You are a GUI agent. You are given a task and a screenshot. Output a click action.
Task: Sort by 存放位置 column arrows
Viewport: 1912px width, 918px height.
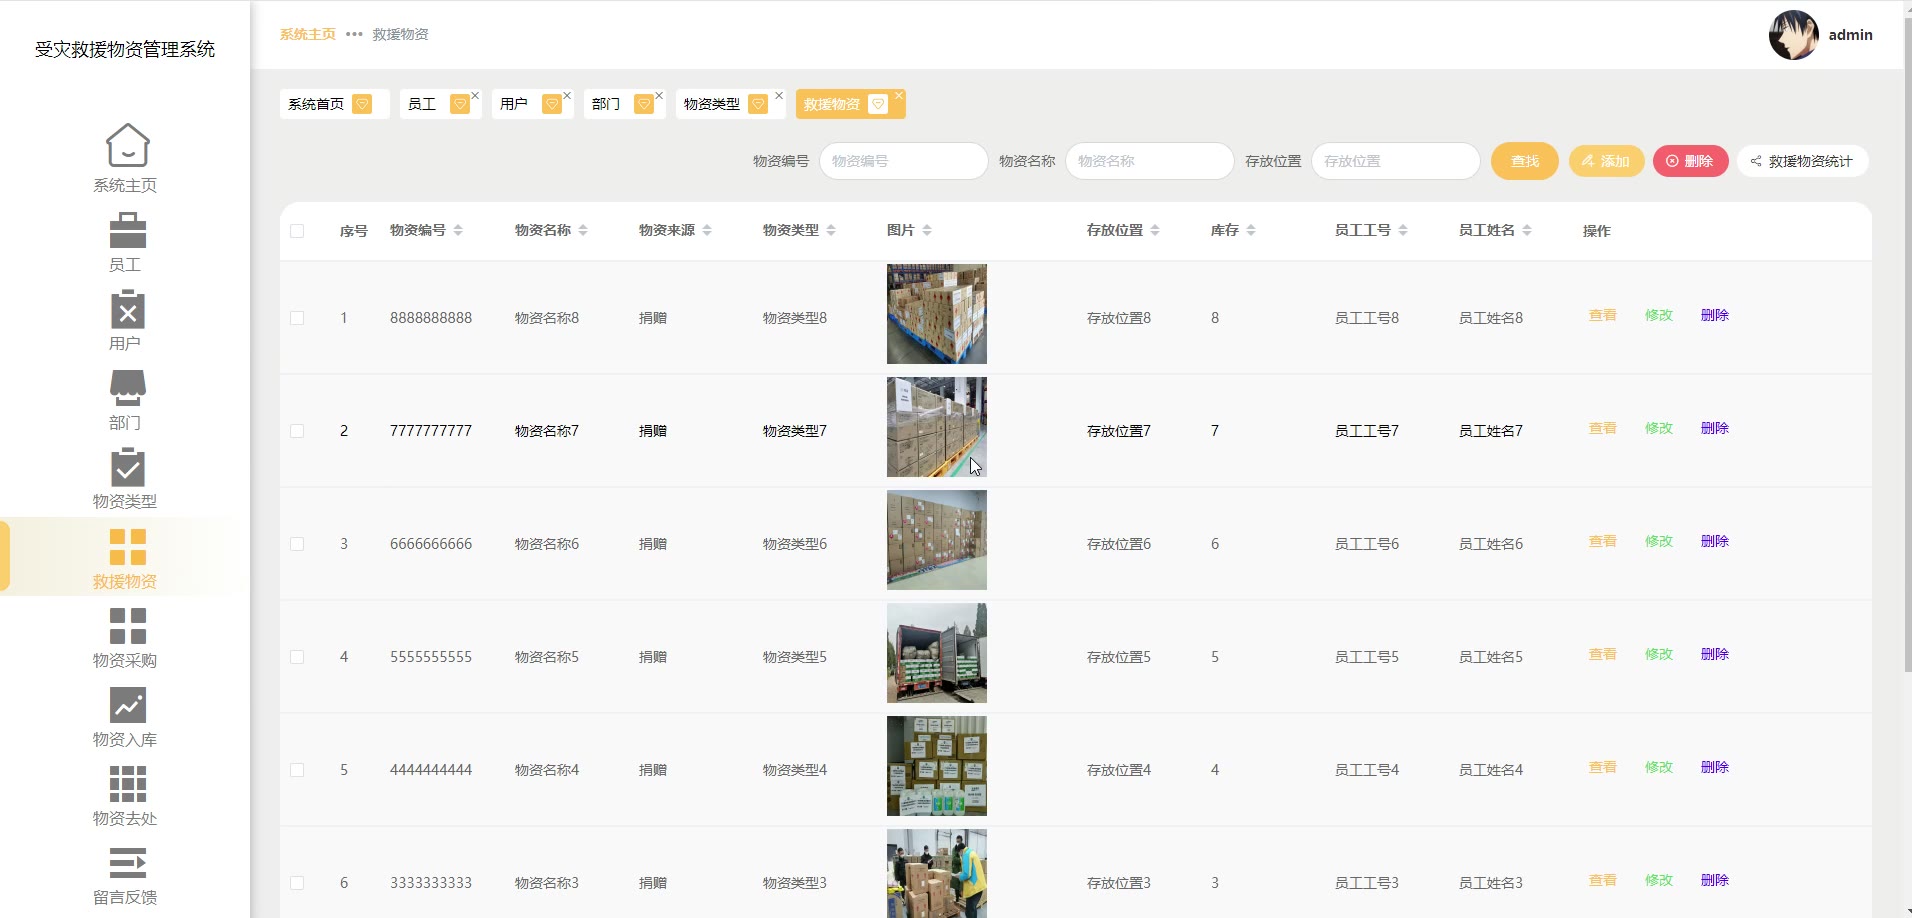click(1155, 231)
